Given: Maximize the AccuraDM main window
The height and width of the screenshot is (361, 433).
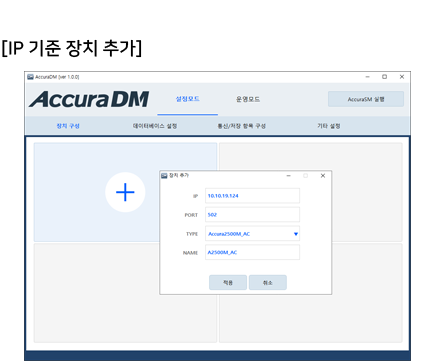Looking at the screenshot, I should point(384,77).
